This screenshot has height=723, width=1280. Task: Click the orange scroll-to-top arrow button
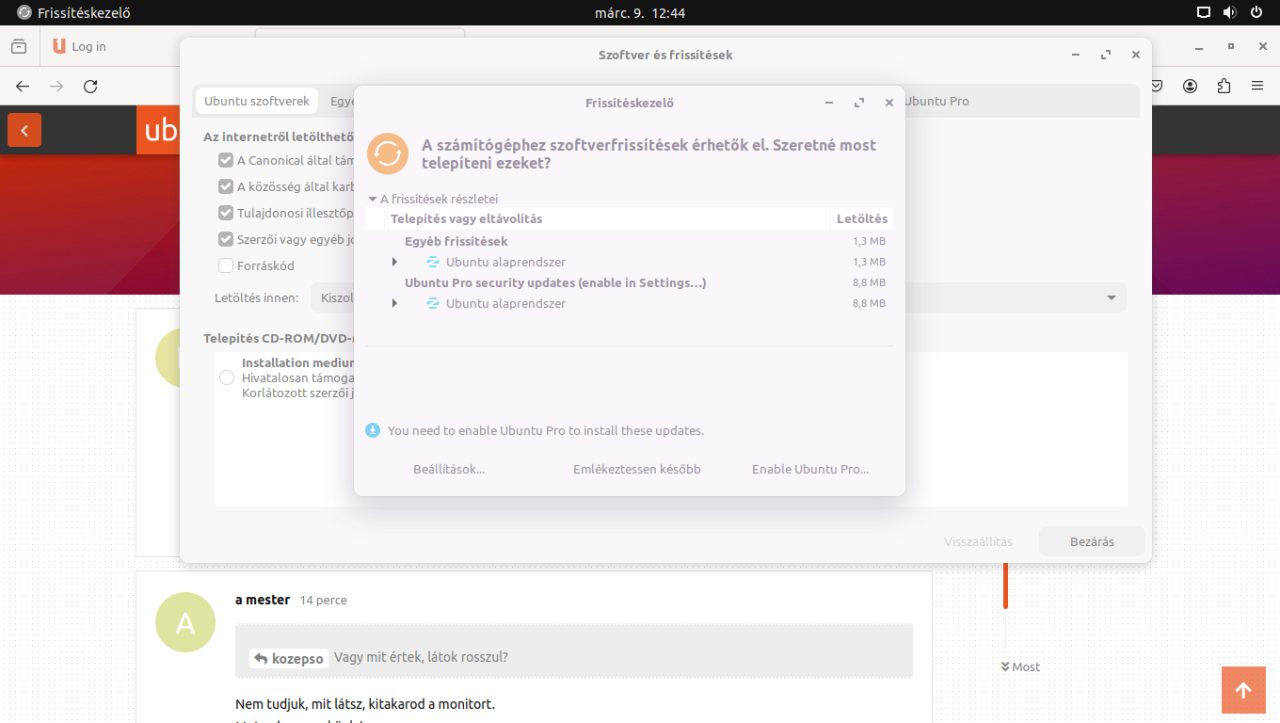tap(1243, 690)
